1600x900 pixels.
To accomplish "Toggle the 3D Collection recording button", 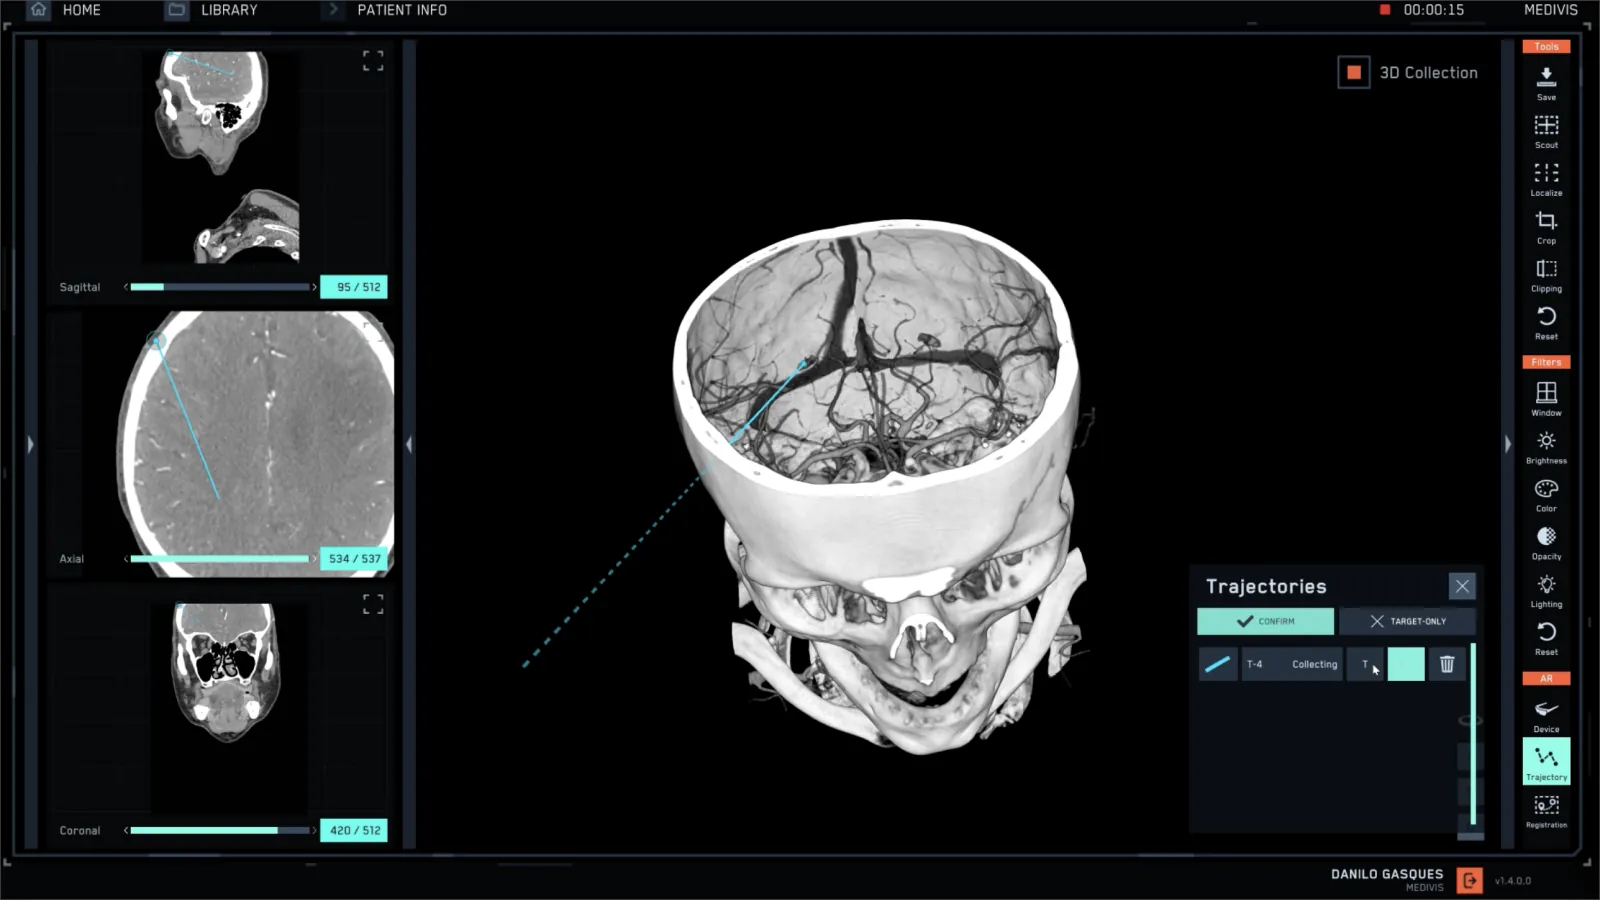I will (1353, 73).
